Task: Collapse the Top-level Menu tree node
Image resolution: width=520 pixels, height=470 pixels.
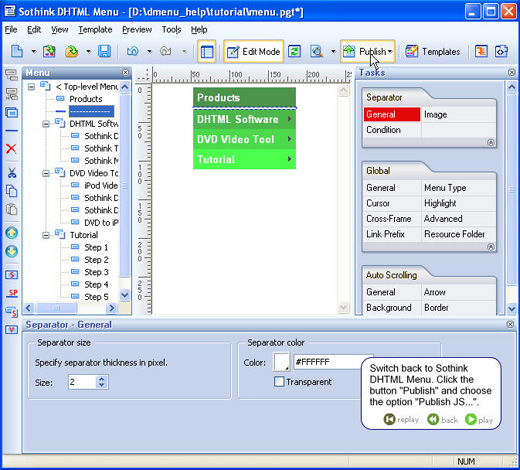Action: click(x=31, y=87)
